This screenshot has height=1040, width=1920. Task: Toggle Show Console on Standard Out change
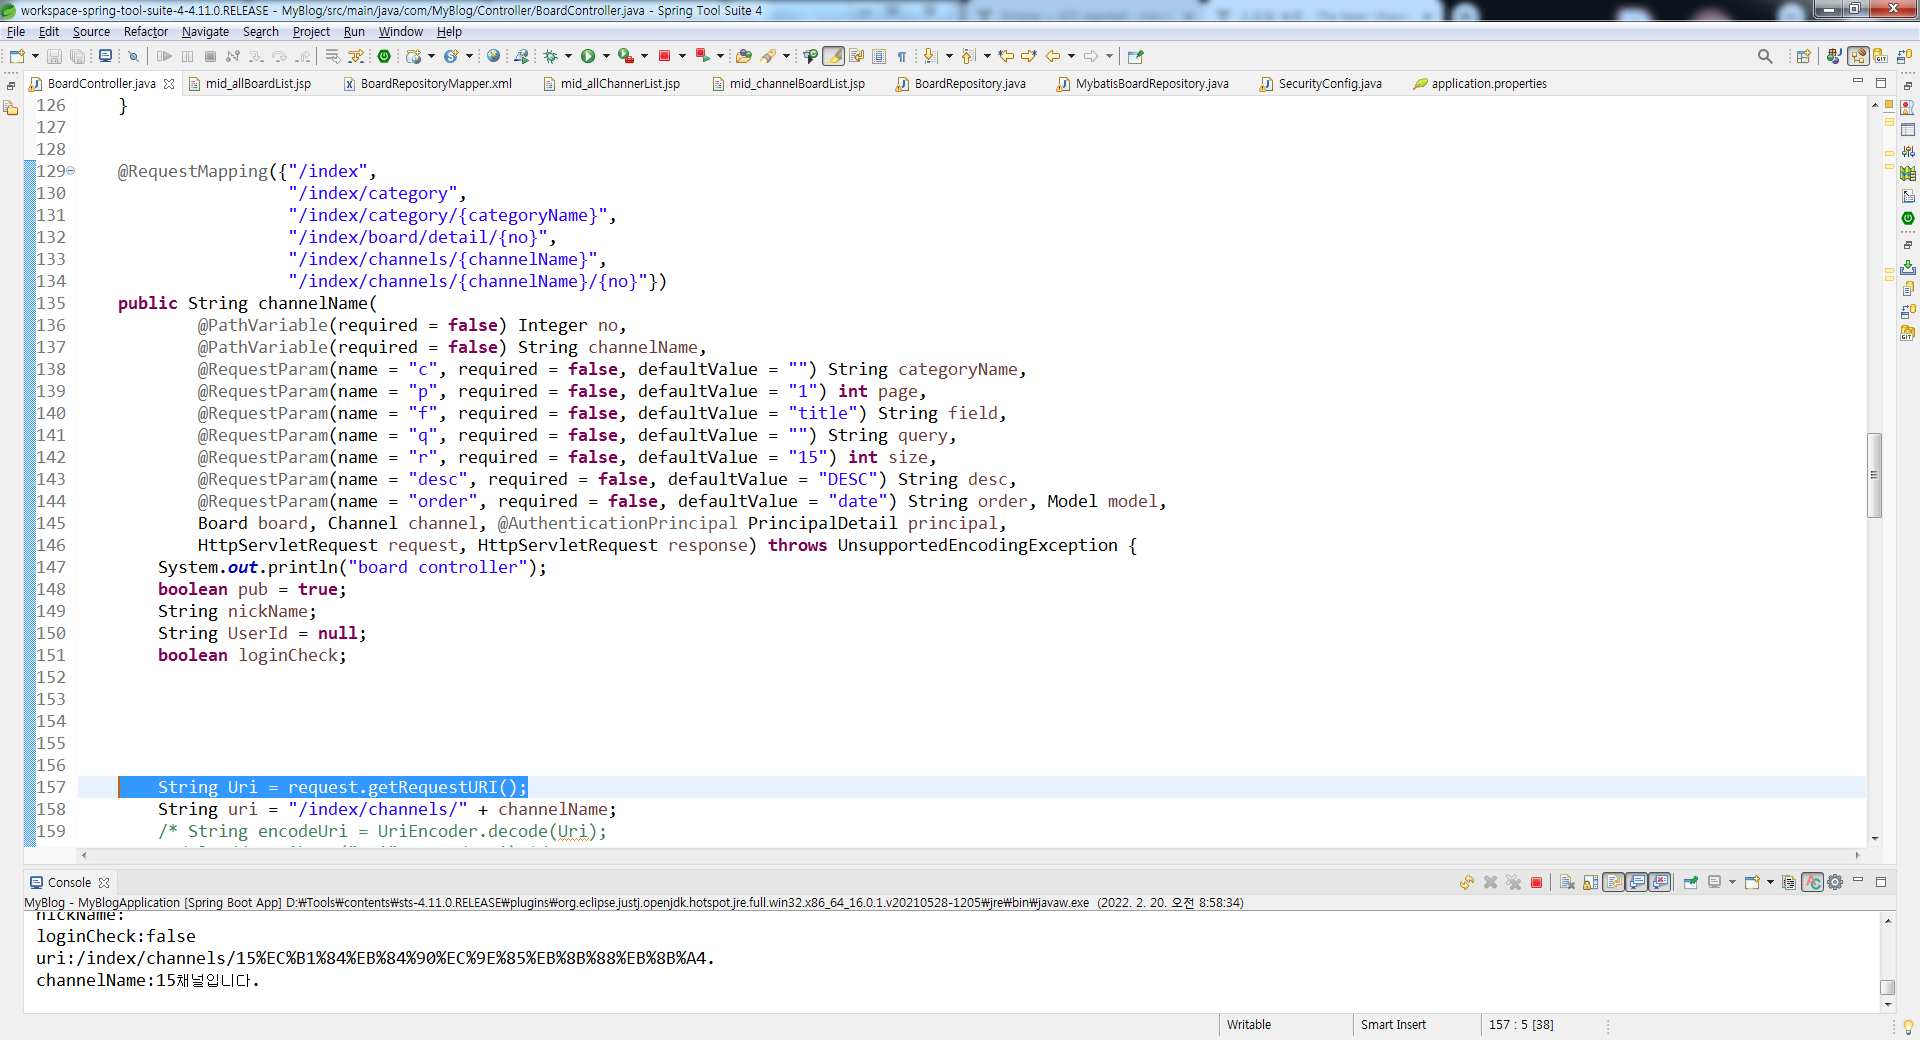[x=1636, y=882]
